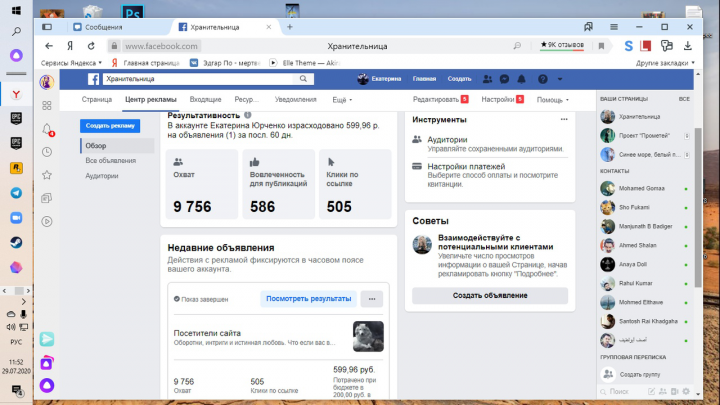Open Екатерина profile in Facebook header
The width and height of the screenshot is (720, 405).
[379, 79]
